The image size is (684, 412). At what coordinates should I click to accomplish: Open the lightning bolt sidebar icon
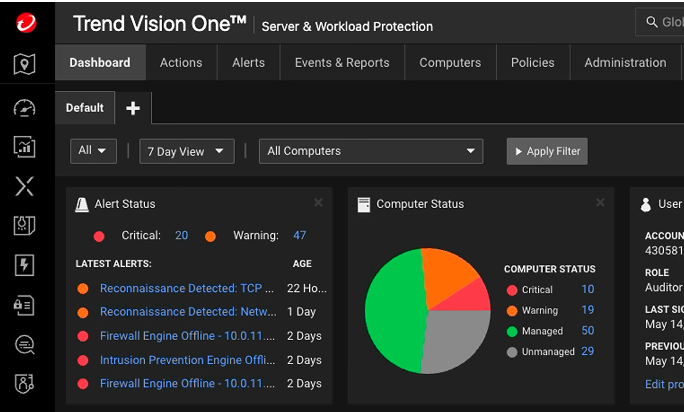(25, 265)
